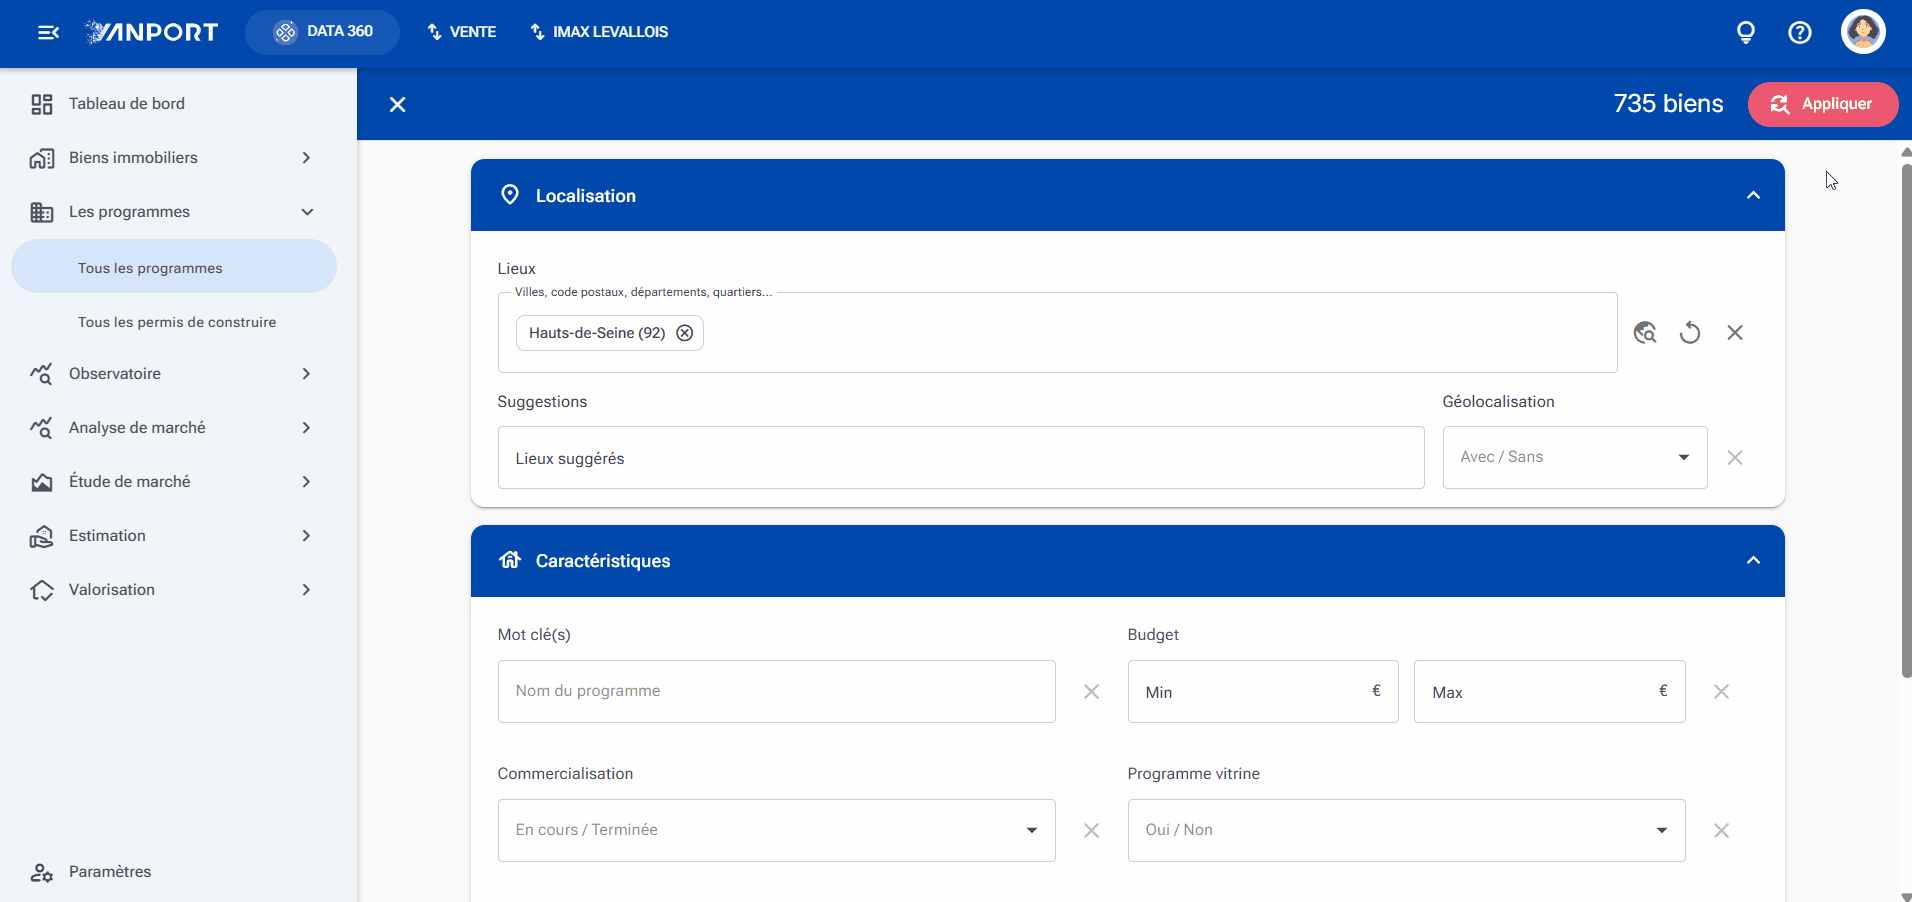Click the Estimation icon

coord(42,536)
